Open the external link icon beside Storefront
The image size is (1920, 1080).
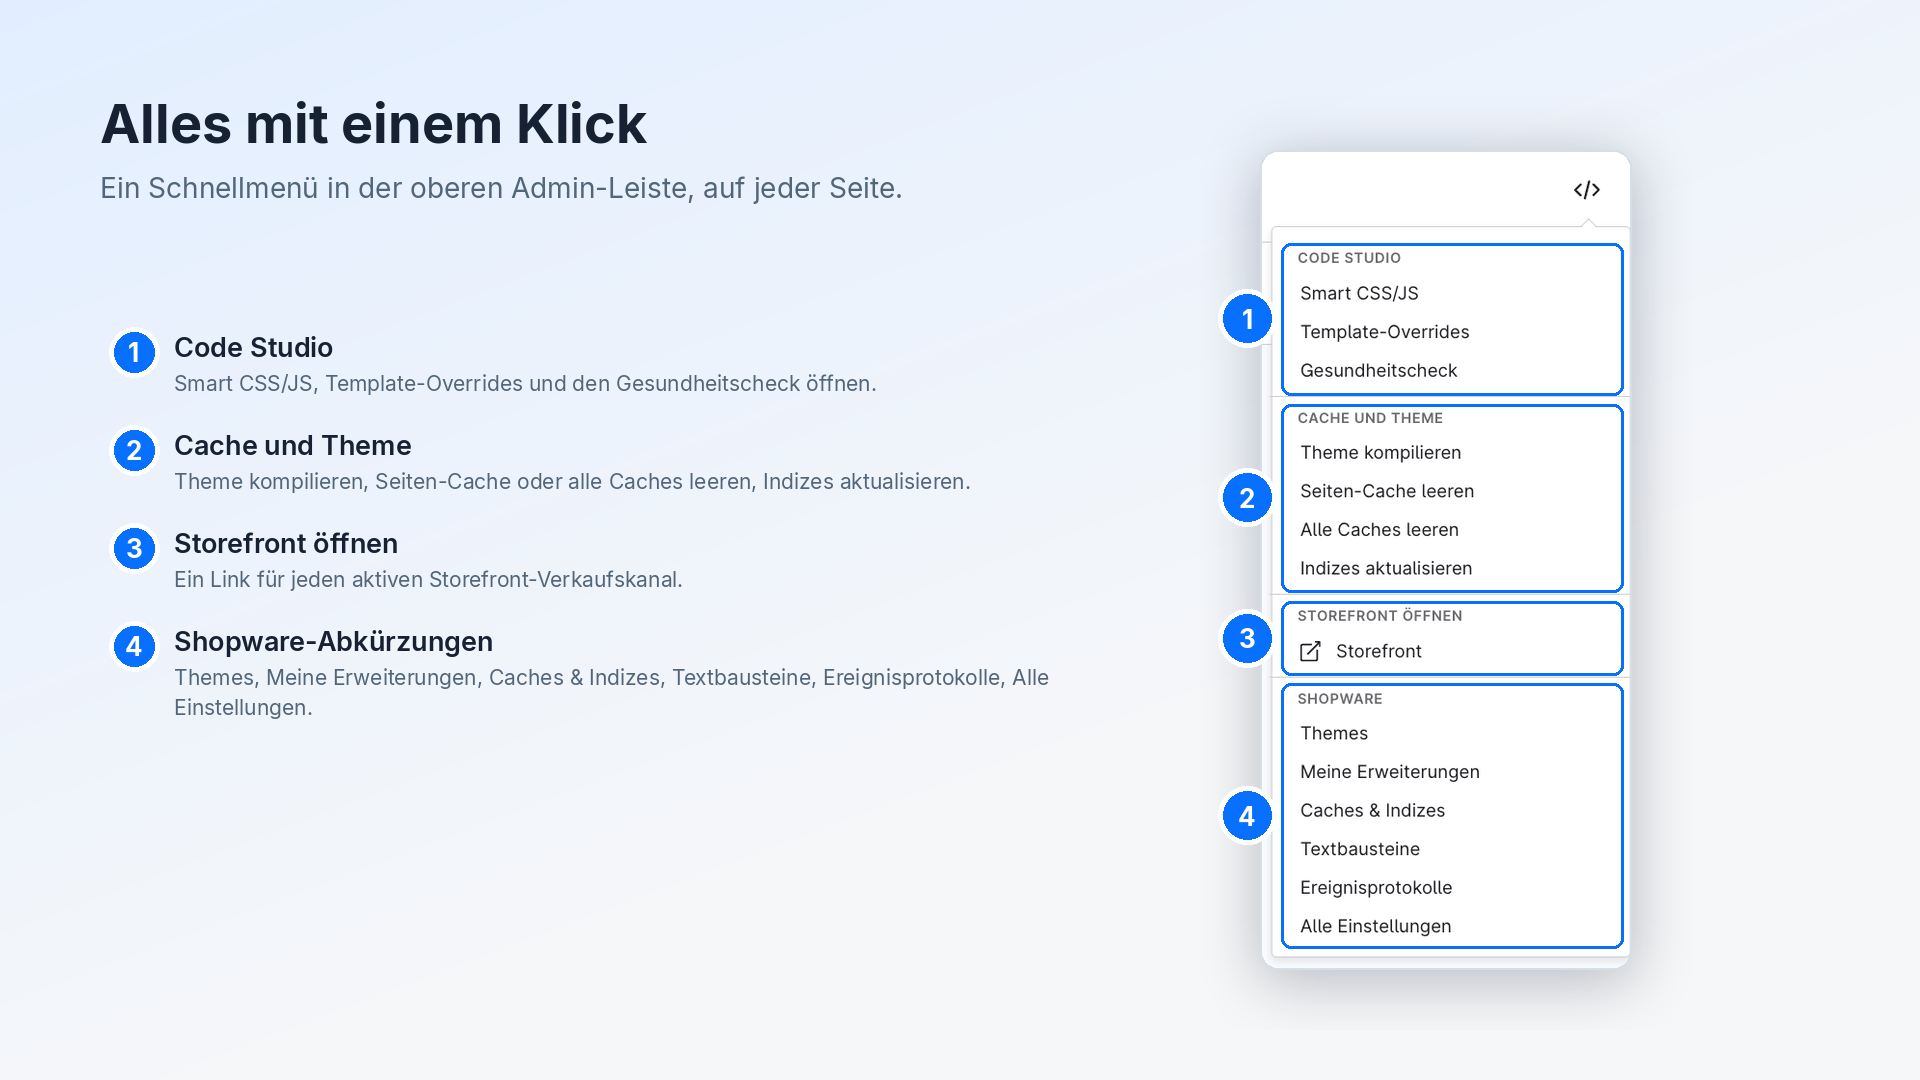tap(1310, 652)
